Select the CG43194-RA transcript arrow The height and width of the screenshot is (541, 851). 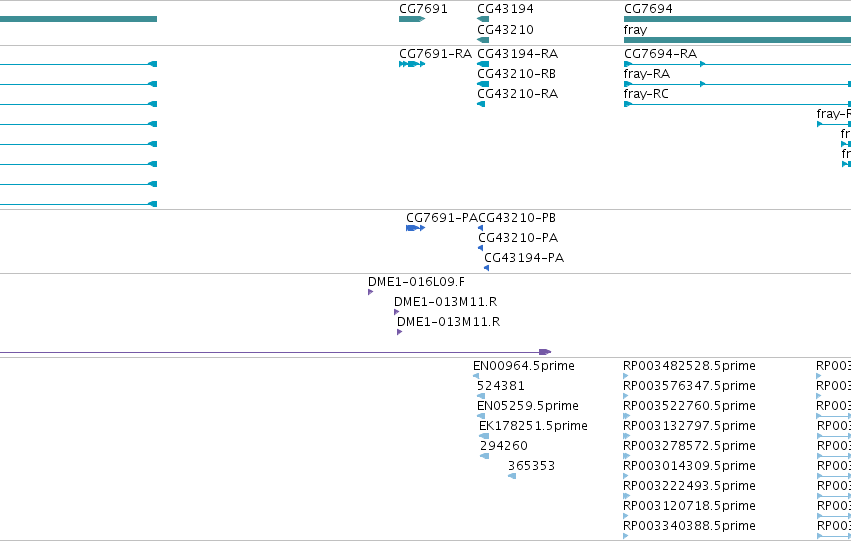click(482, 64)
